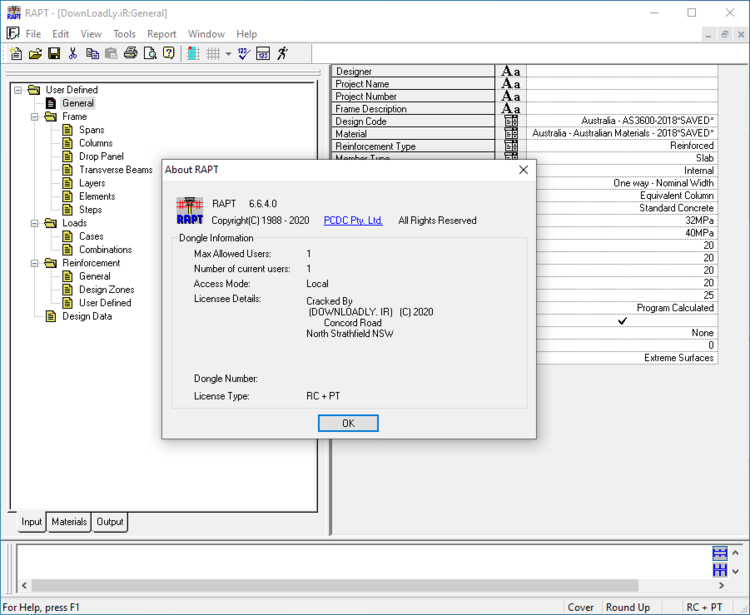This screenshot has width=750, height=615.
Task: Click the Cover status bar entry
Action: tap(580, 607)
